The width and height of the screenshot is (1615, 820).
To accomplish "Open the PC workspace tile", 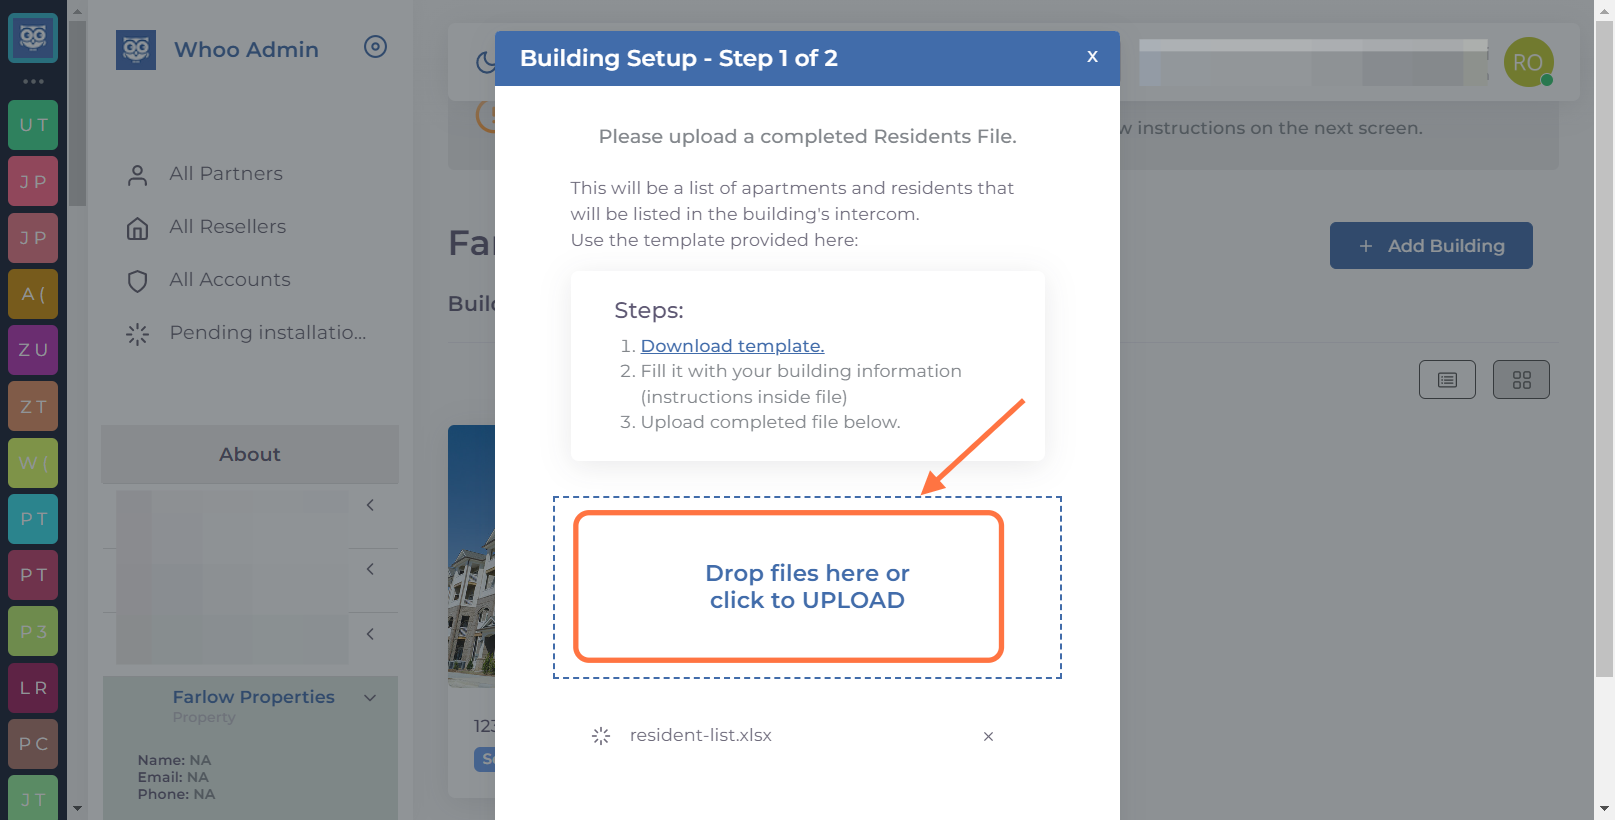I will pyautogui.click(x=33, y=744).
